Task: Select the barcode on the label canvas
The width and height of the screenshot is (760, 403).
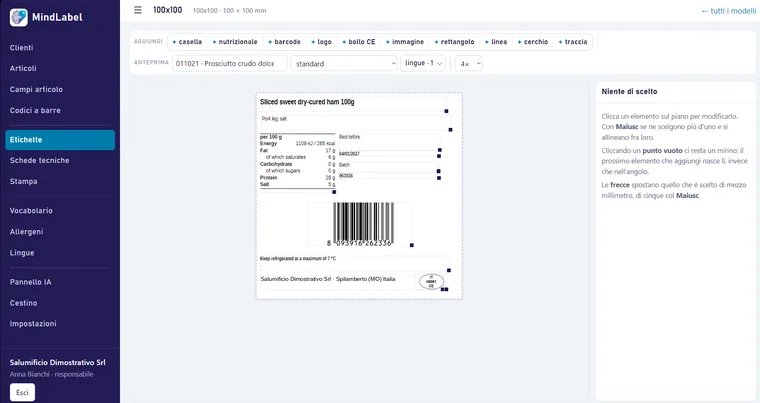Action: (x=360, y=224)
